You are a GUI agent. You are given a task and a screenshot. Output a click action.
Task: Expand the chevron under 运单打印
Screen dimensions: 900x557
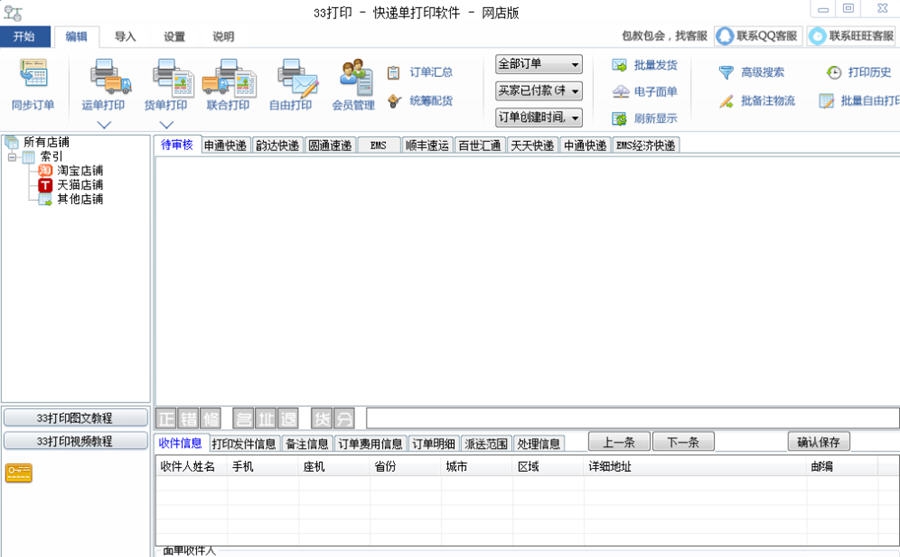(104, 125)
